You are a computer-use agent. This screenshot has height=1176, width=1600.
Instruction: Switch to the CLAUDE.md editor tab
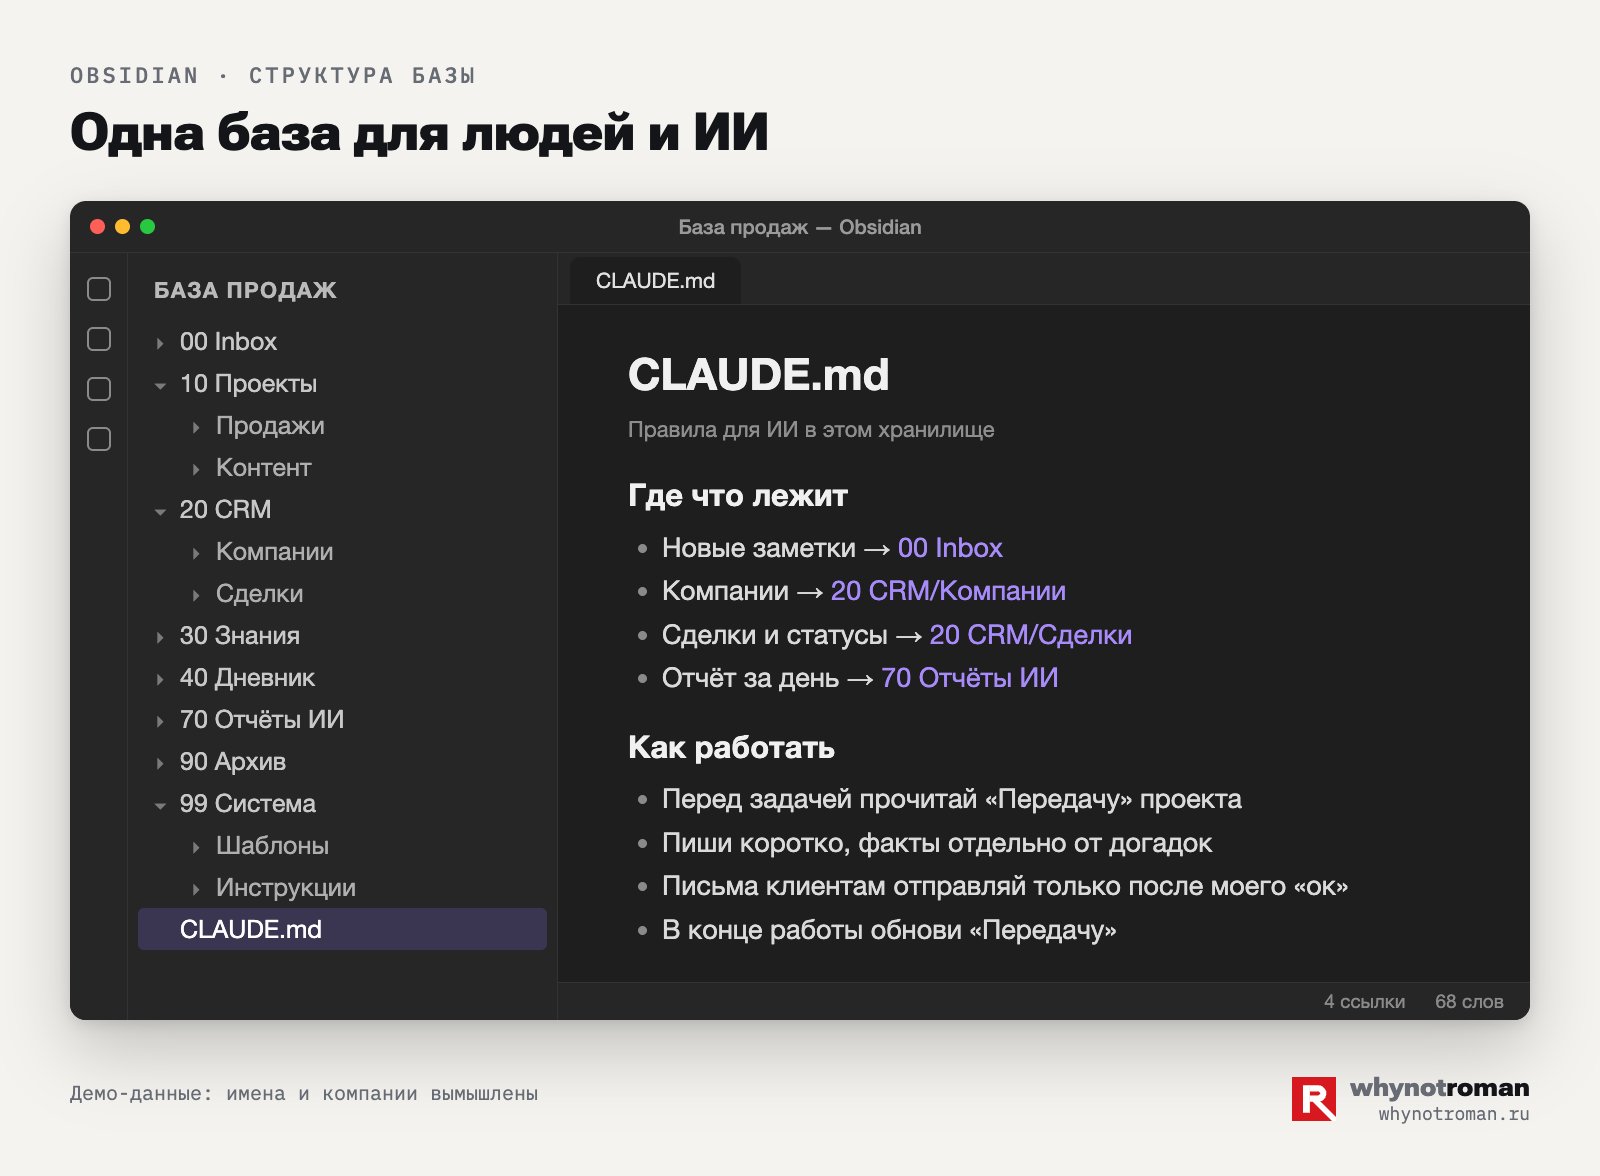tap(655, 281)
